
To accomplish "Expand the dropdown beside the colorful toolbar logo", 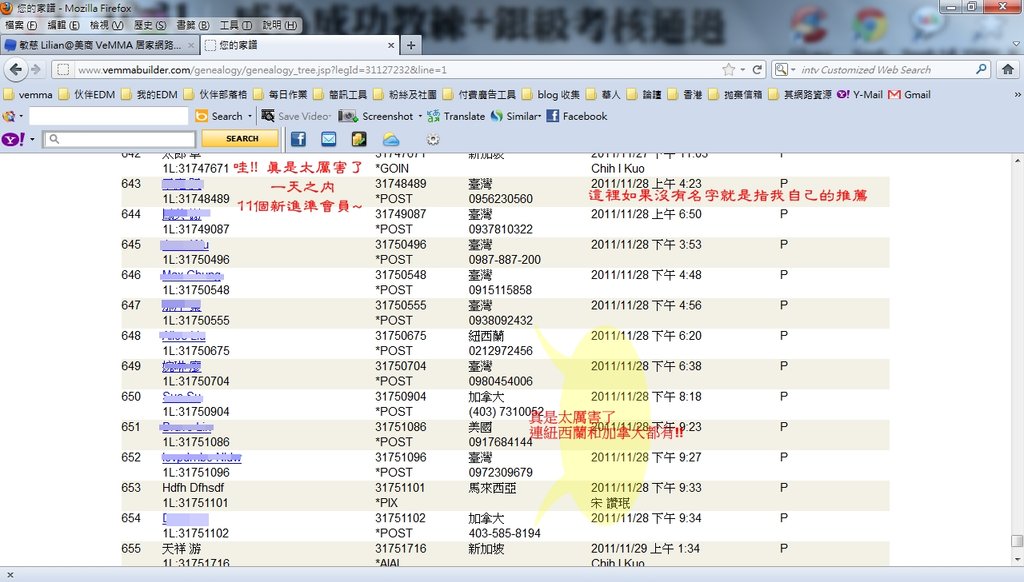I will click(21, 116).
